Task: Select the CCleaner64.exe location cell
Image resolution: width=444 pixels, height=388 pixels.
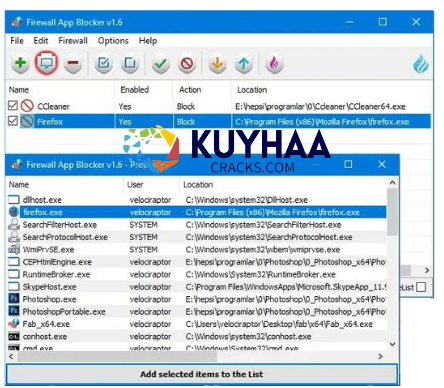Action: click(320, 106)
